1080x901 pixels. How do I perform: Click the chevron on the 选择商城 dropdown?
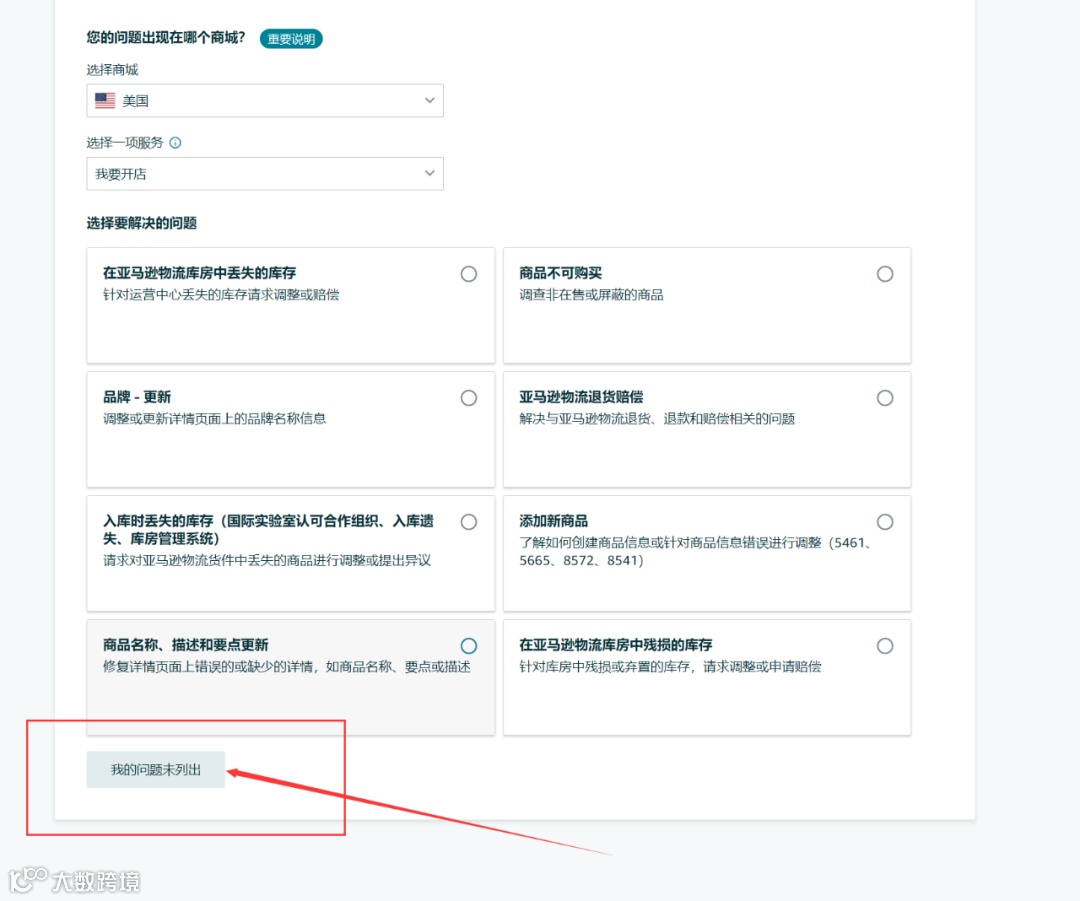pos(429,100)
